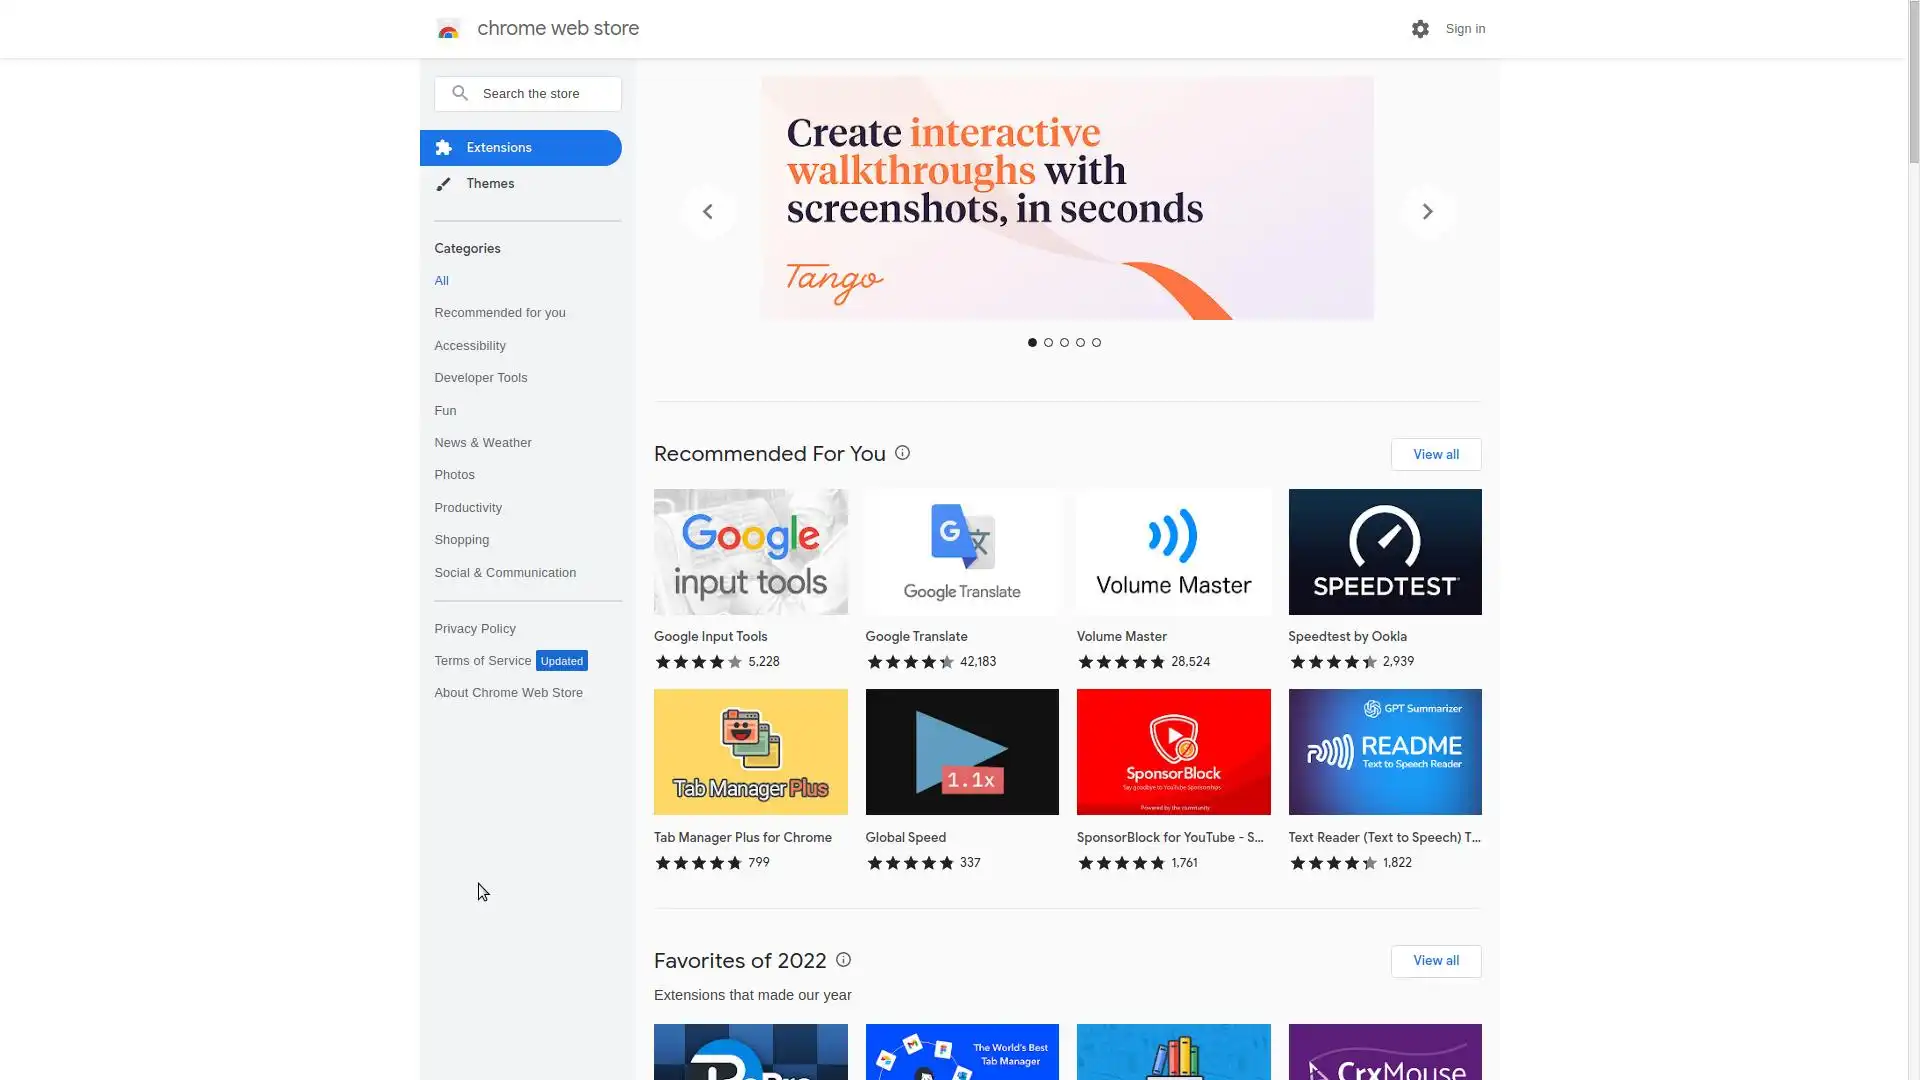Open the Google Translate extension tile
This screenshot has width=1920, height=1080.
961,552
